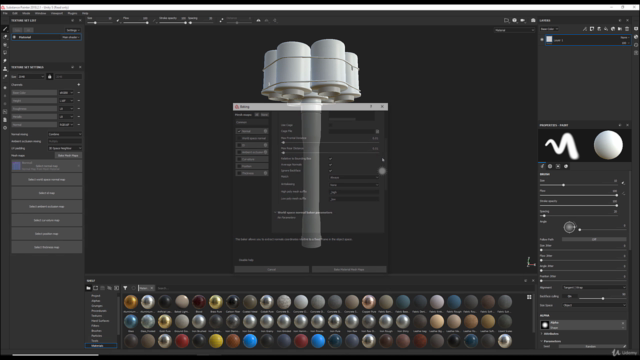Add a new paint layer
This screenshot has width=640, height=360.
(599, 29)
